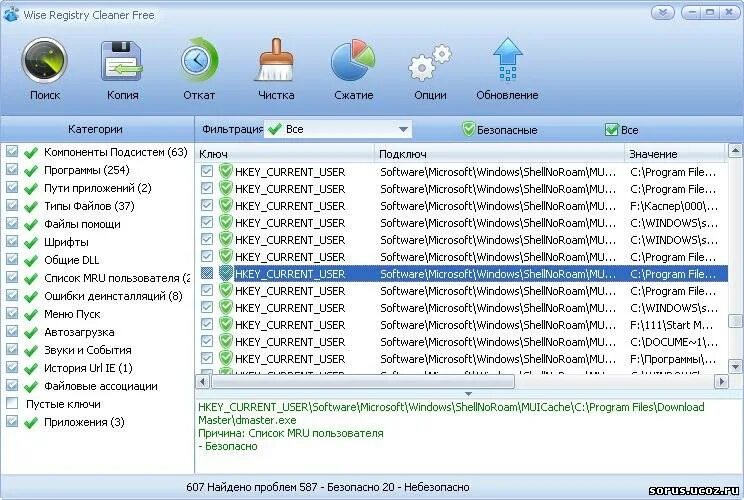Open the Откат restore tool
Viewport: 744px width, 500px height.
point(199,69)
